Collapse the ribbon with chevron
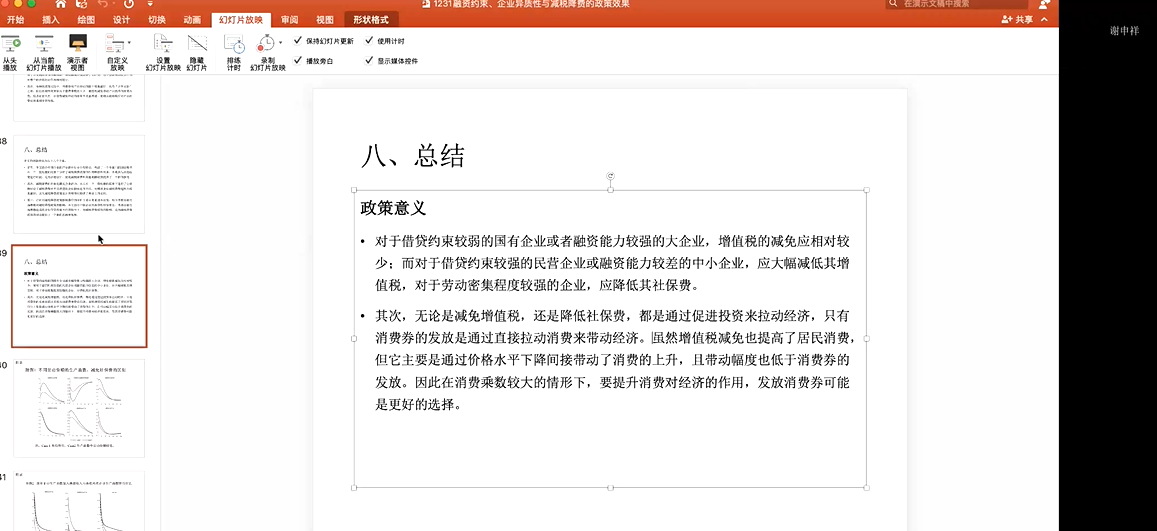 point(1045,19)
